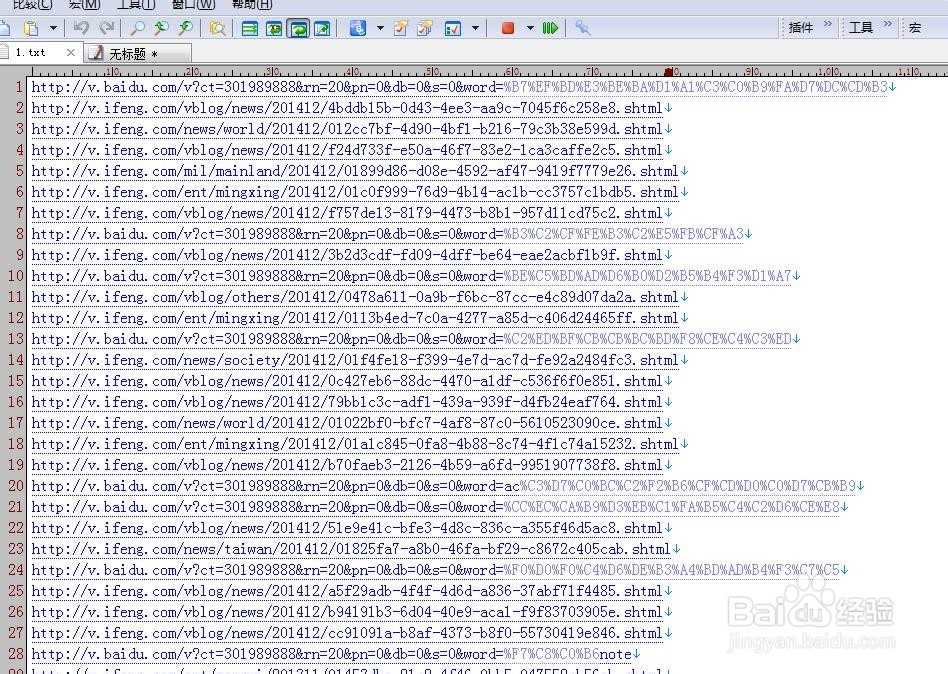Open properties for current configuration icon
The width and height of the screenshot is (948, 674).
point(401,28)
